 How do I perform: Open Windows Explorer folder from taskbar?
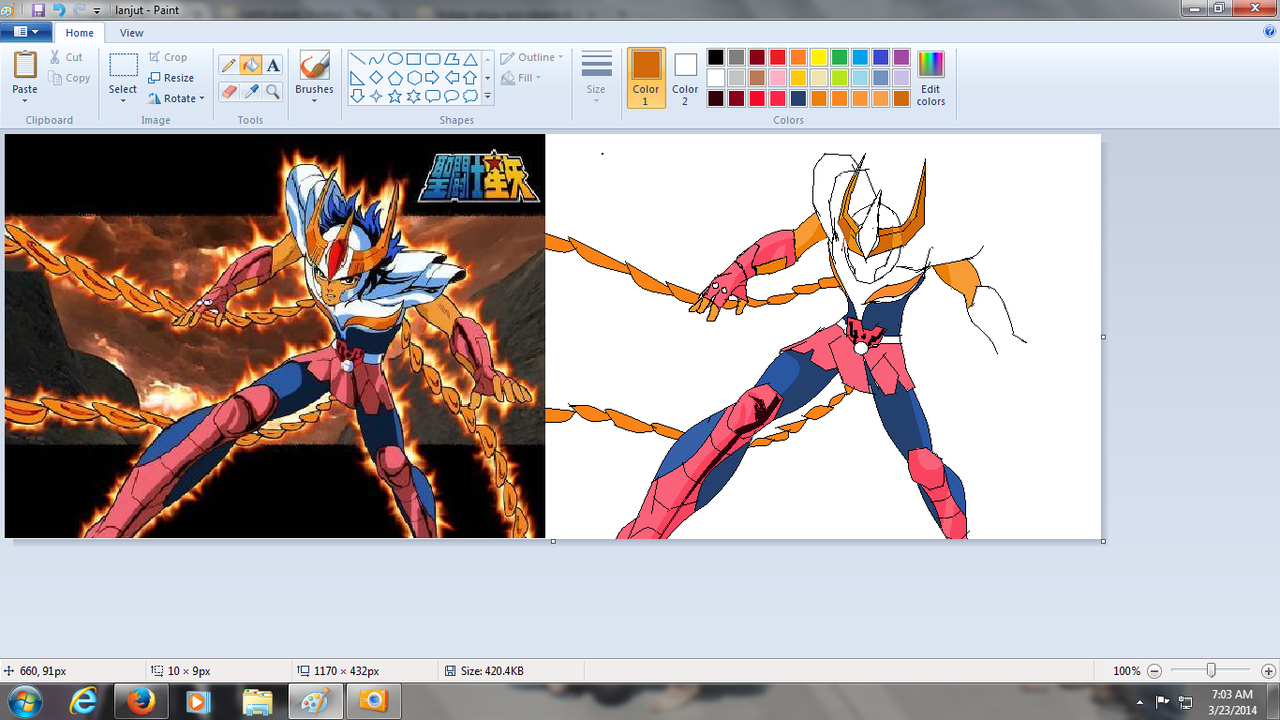(x=257, y=701)
